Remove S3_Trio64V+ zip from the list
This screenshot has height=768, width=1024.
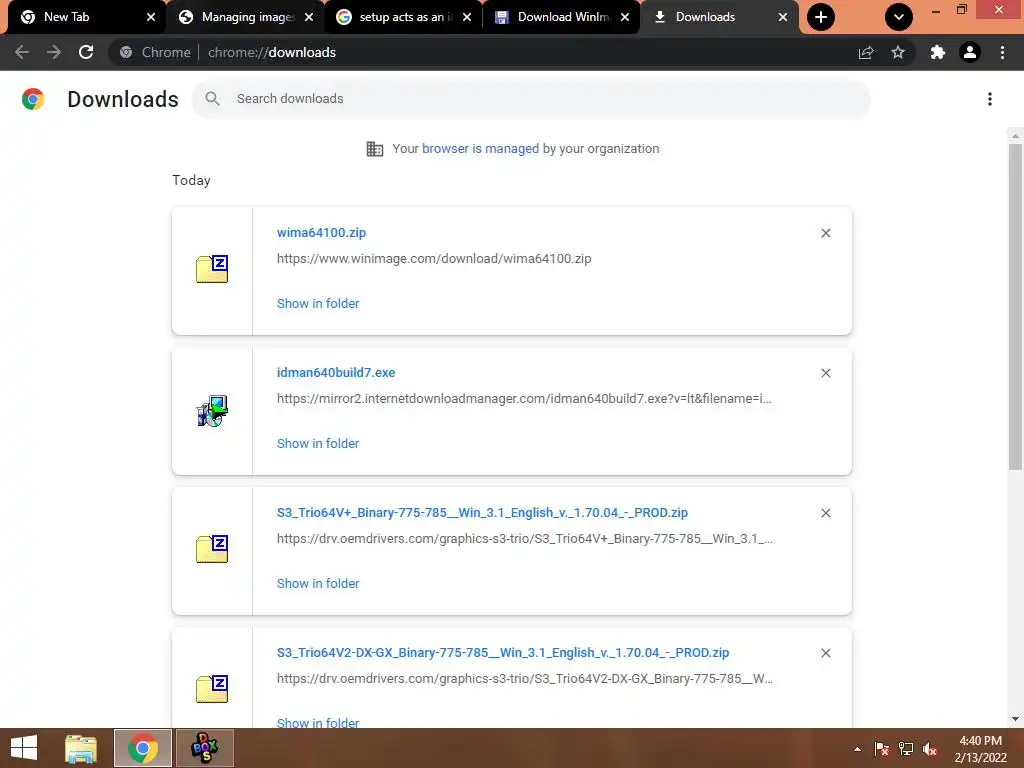[x=826, y=513]
